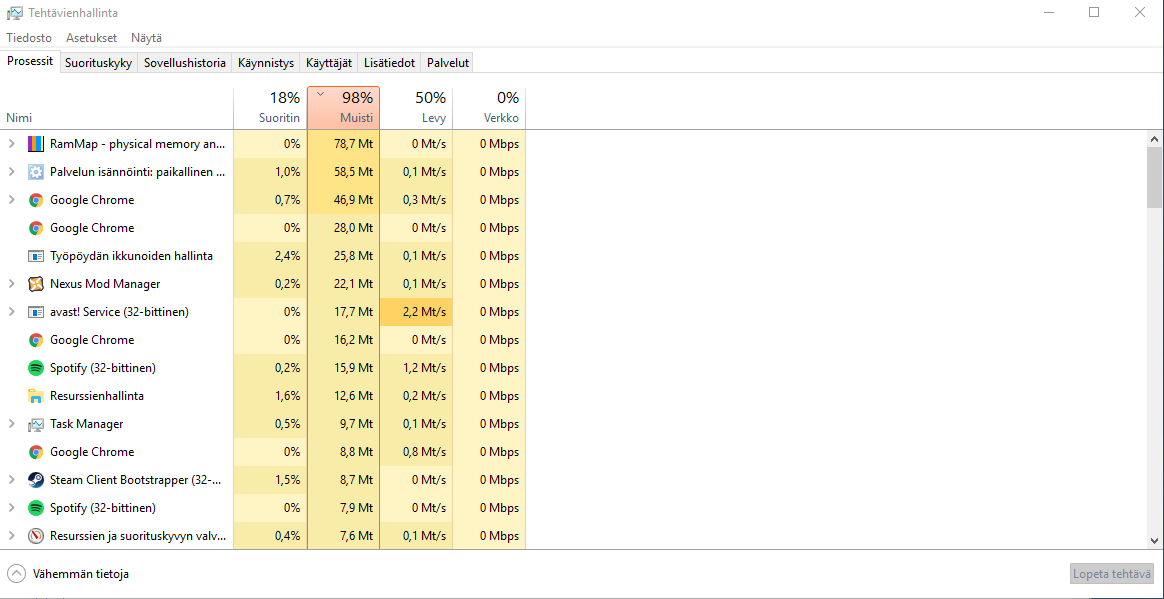Click the collapse arrow icon beside Vähemmän tietoja

coord(16,574)
